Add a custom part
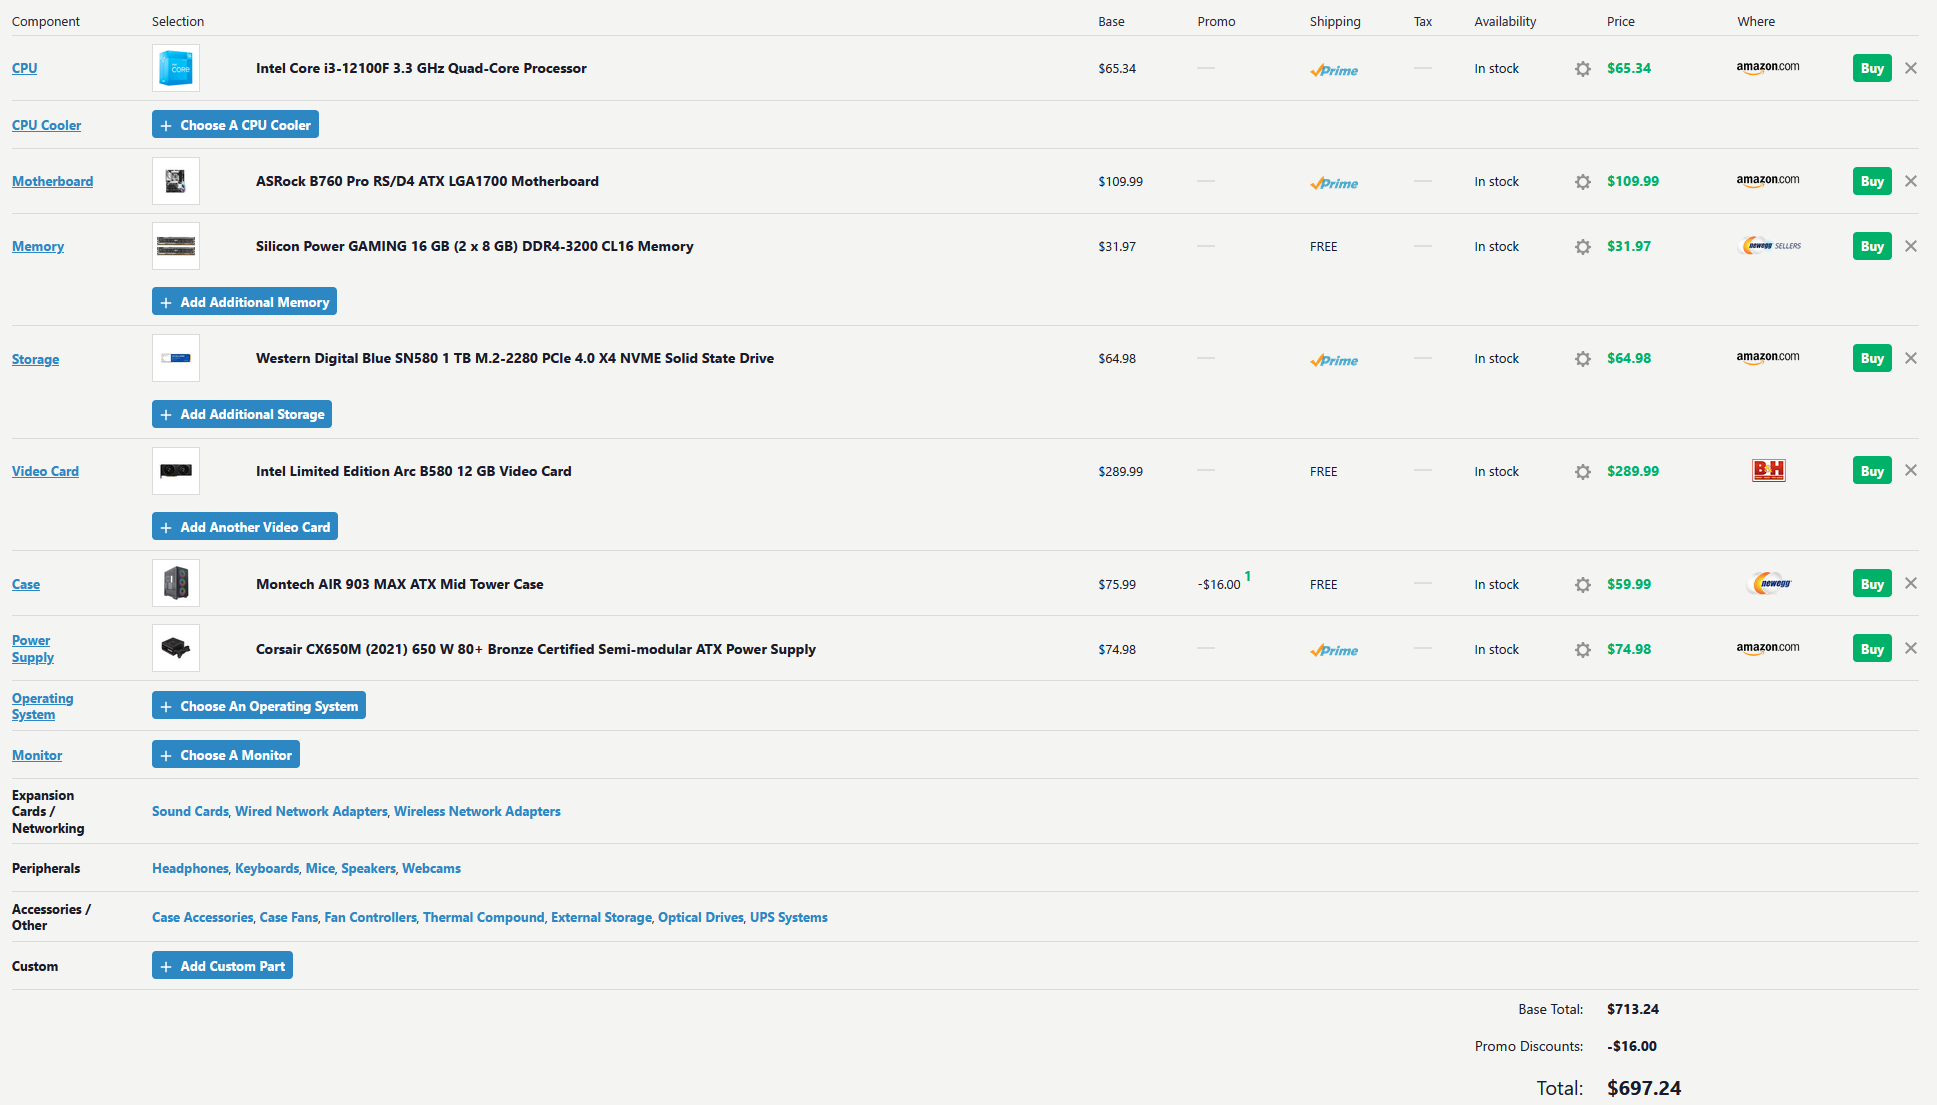The height and width of the screenshot is (1105, 1937). pos(222,966)
